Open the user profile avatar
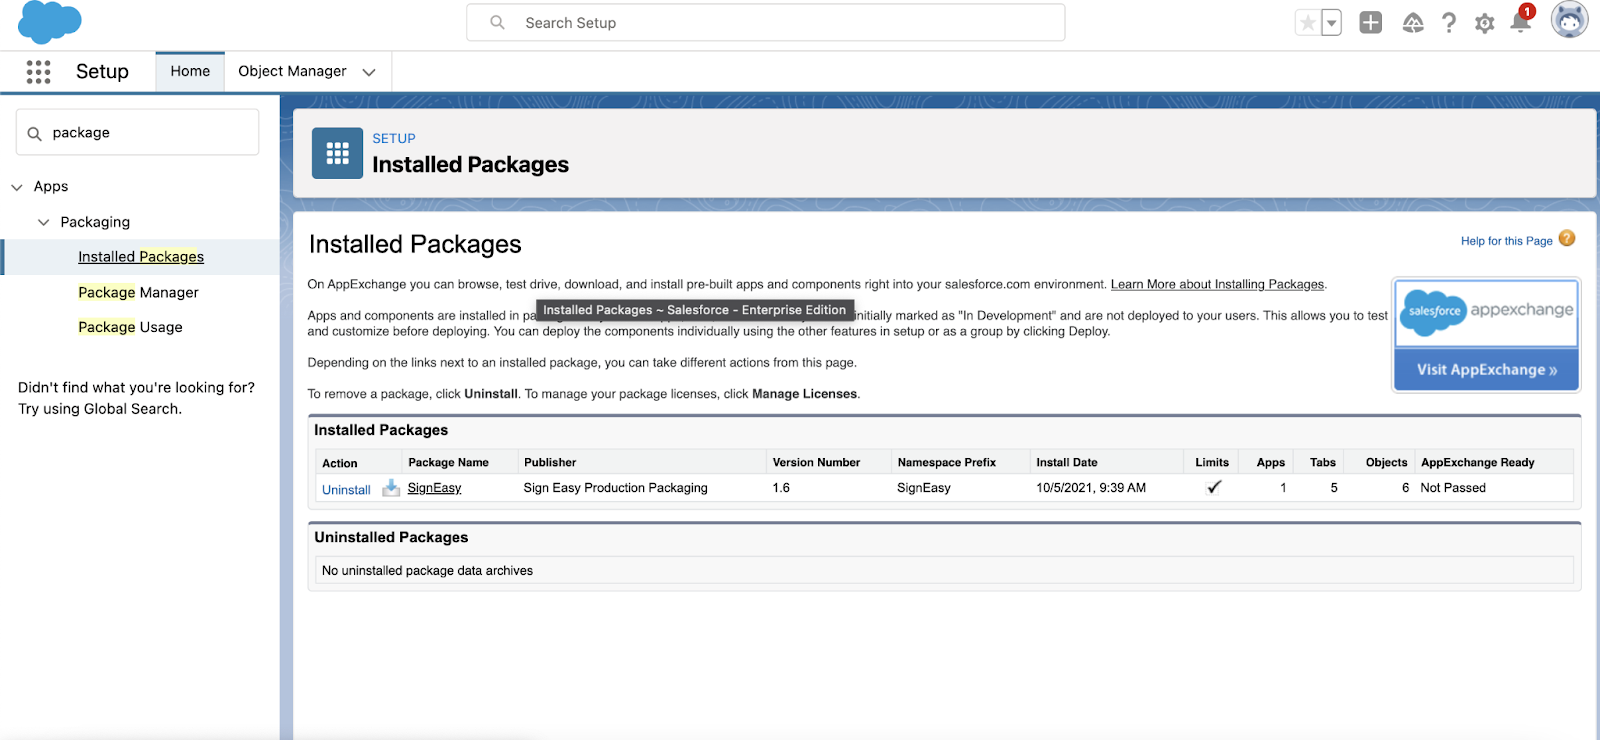The image size is (1600, 740). [x=1569, y=20]
